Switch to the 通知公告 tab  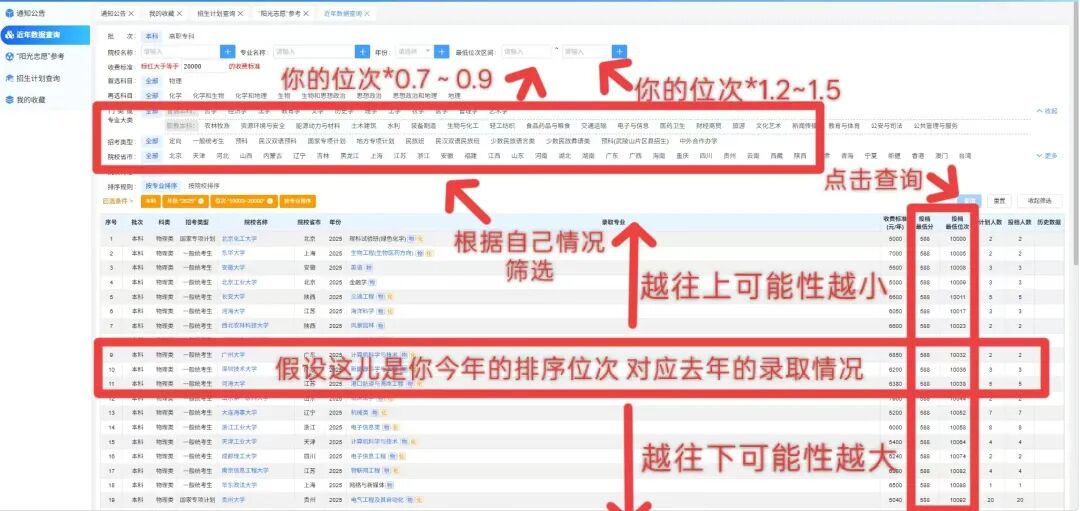(x=113, y=14)
